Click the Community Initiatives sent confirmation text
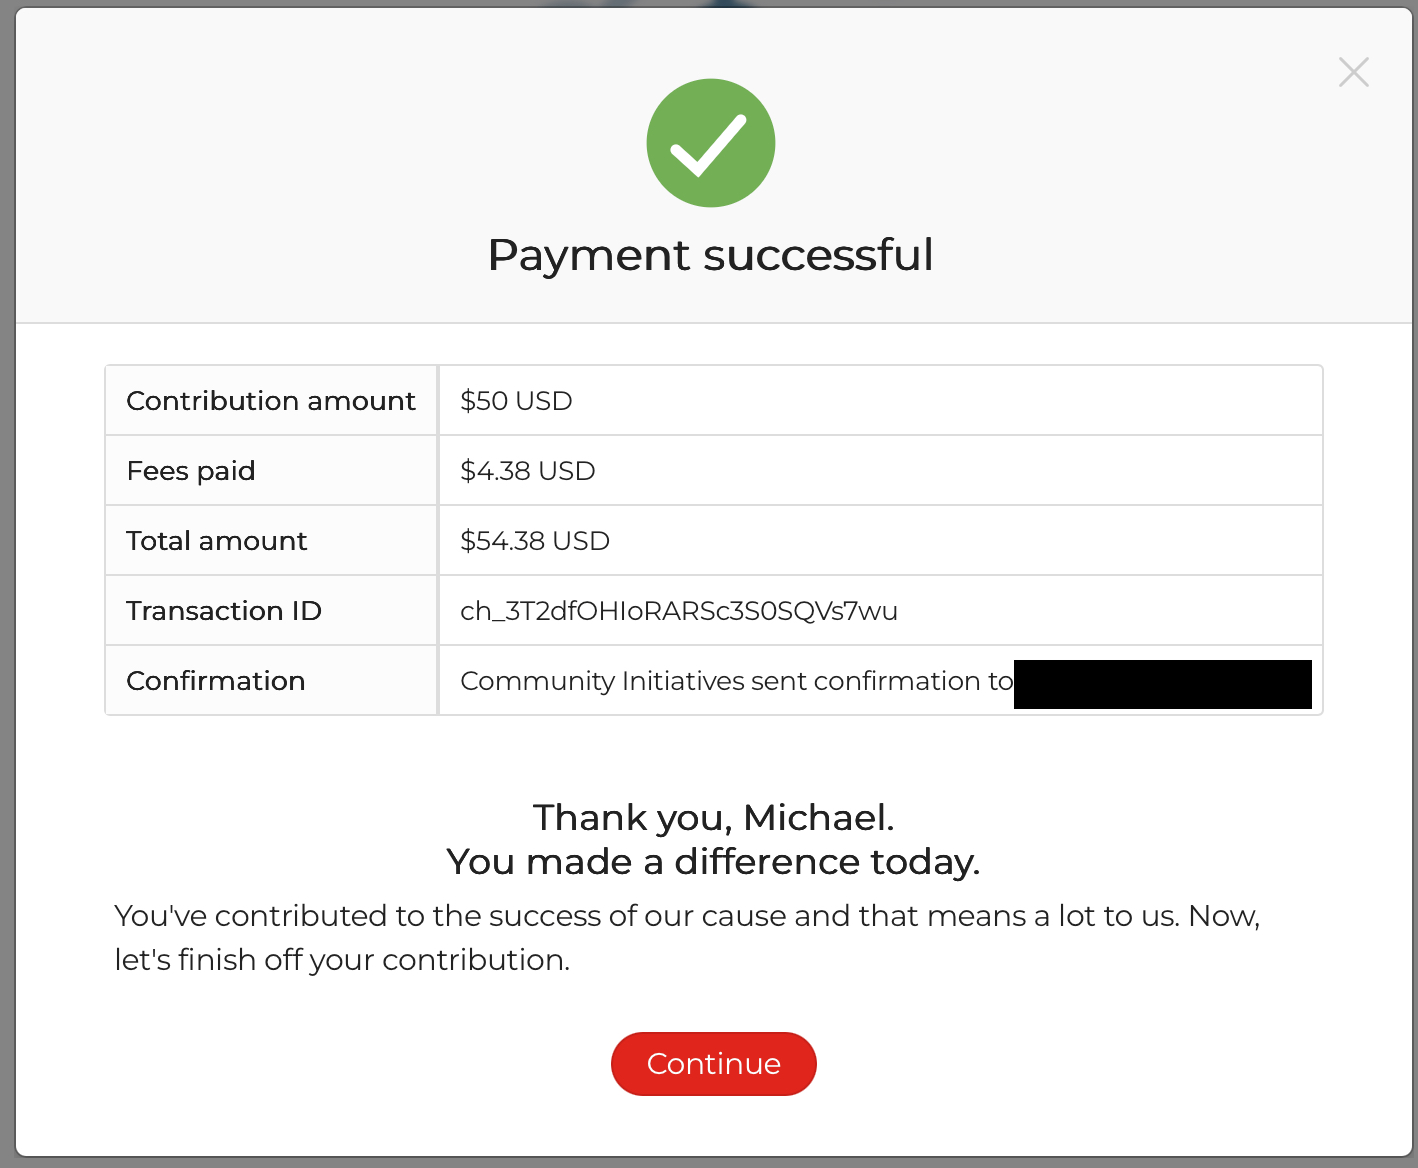Screen dimensions: 1418x1168 (736, 681)
